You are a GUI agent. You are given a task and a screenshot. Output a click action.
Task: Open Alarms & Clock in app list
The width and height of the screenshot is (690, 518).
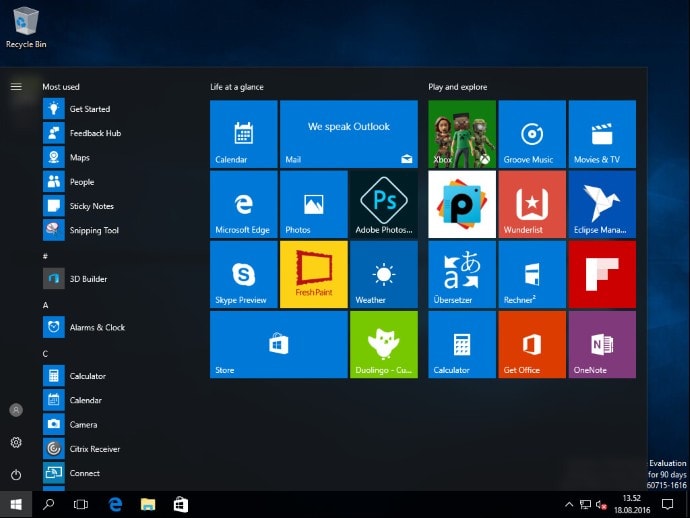(117, 327)
